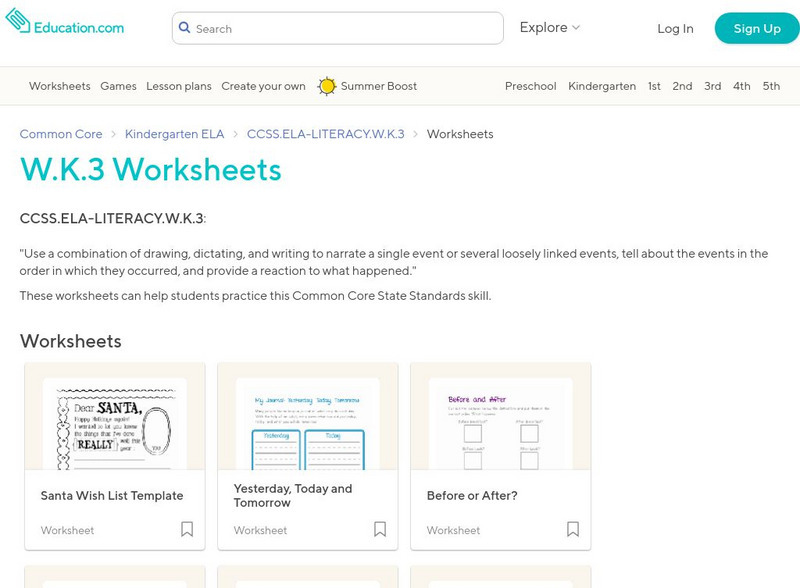Image resolution: width=800 pixels, height=588 pixels.
Task: Click the Log In link
Action: [675, 29]
